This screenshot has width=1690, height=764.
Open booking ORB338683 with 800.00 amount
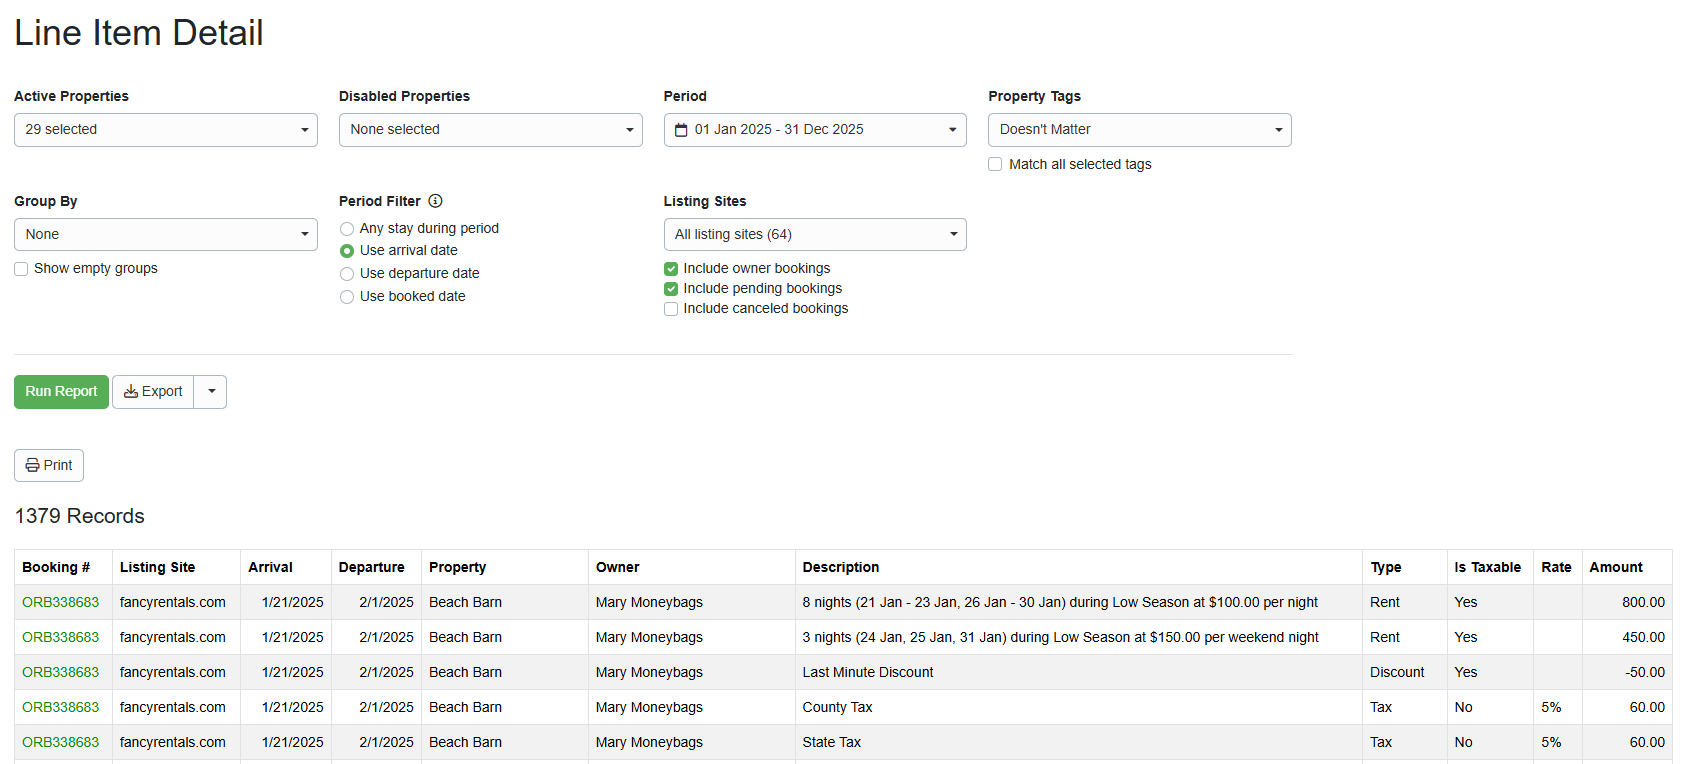pyautogui.click(x=61, y=602)
